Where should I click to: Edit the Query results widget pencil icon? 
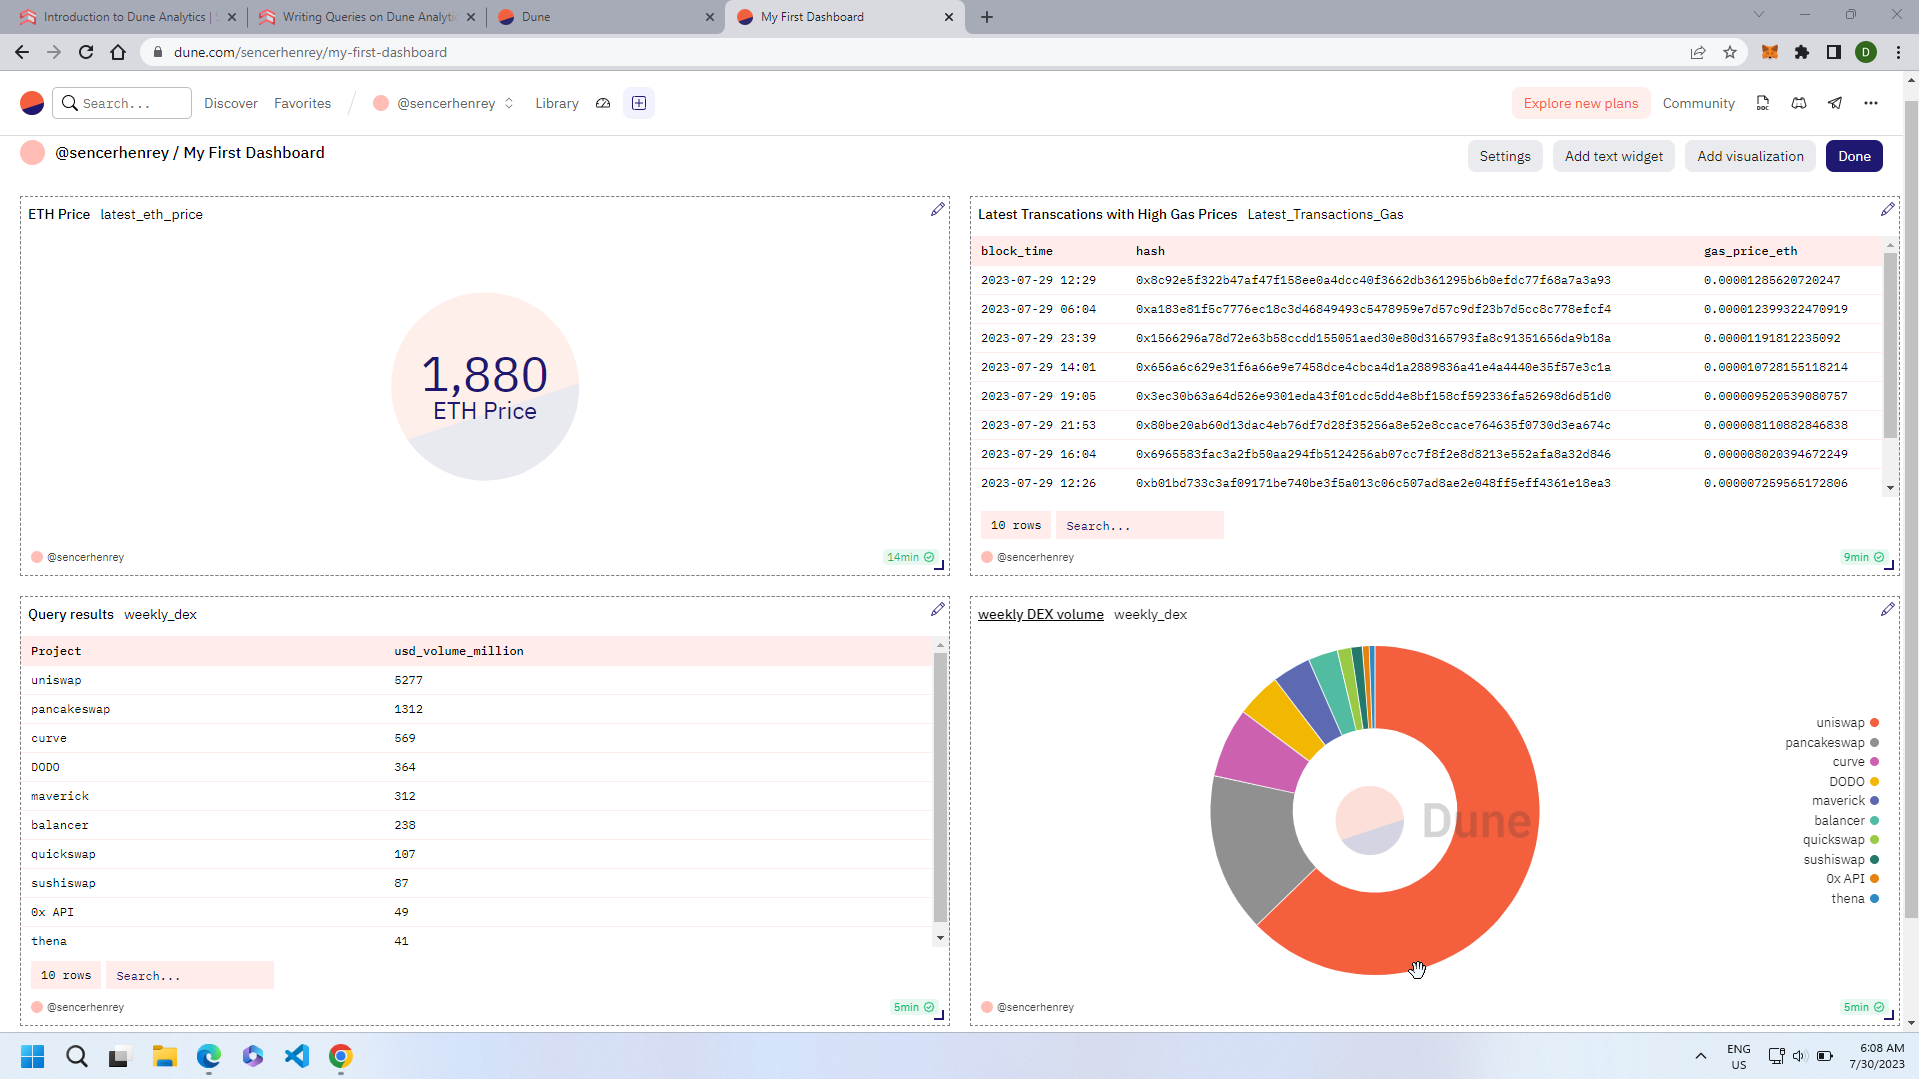coord(937,609)
